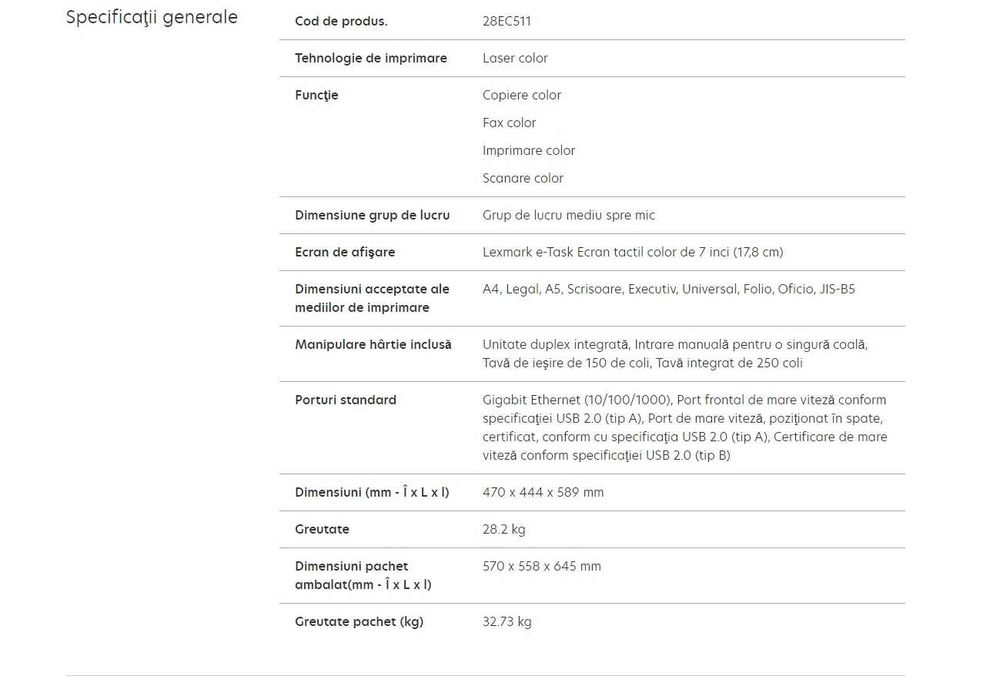The height and width of the screenshot is (680, 1000).
Task: Click the "Imprimare color" entry
Action: 529,150
